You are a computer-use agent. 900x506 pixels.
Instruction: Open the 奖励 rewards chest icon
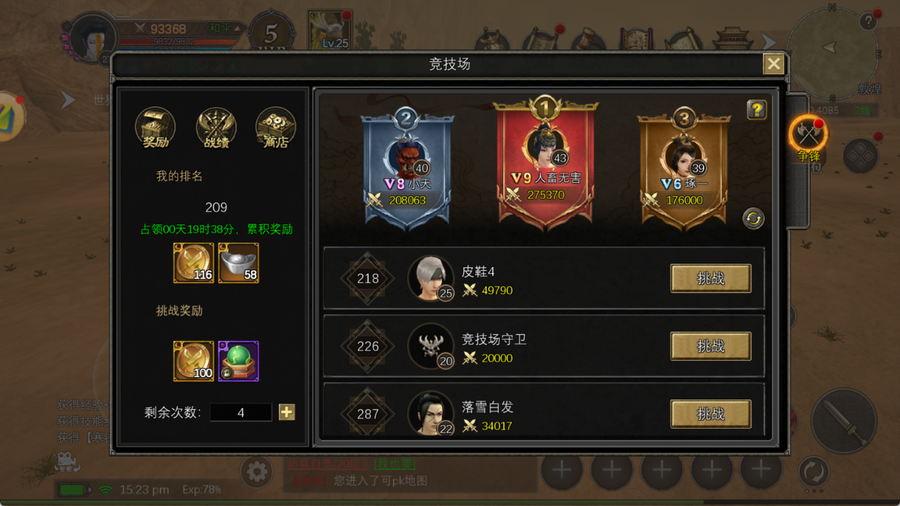pyautogui.click(x=155, y=127)
